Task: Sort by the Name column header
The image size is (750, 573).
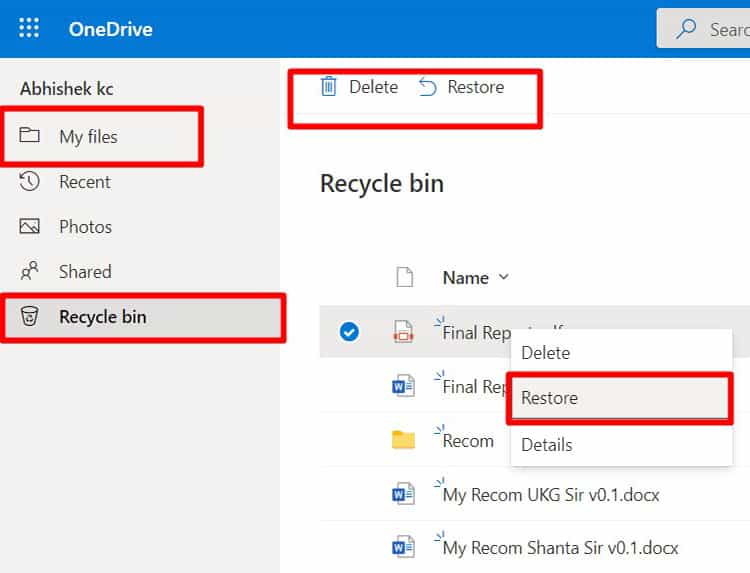Action: (x=465, y=278)
